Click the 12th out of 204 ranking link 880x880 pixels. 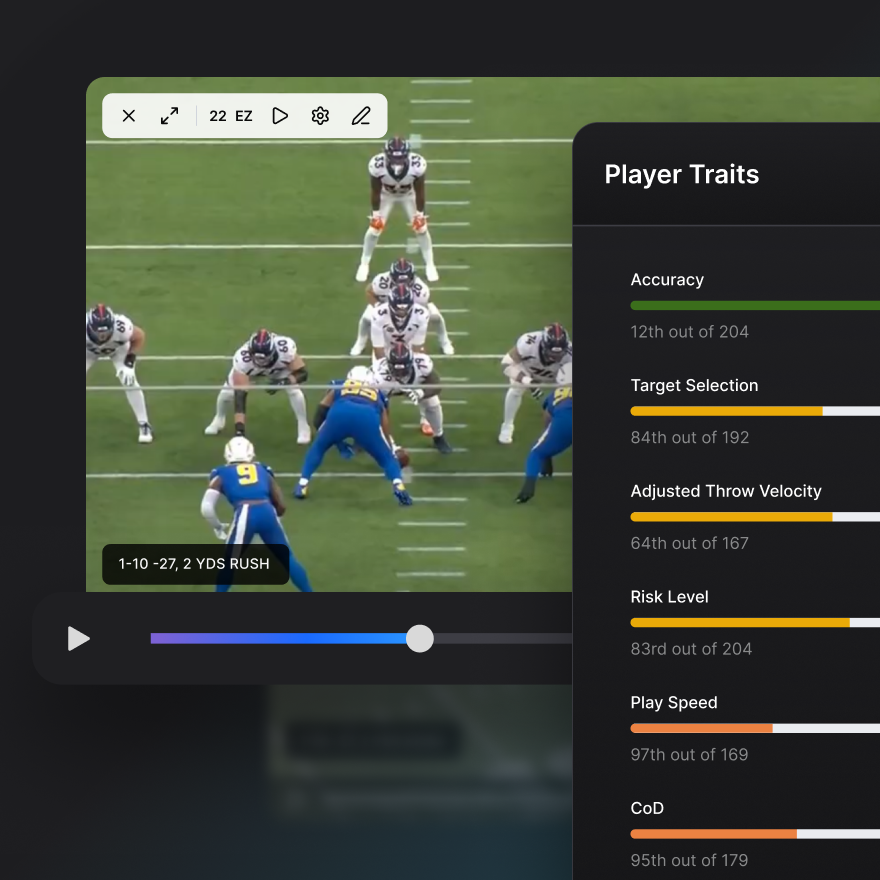[690, 331]
